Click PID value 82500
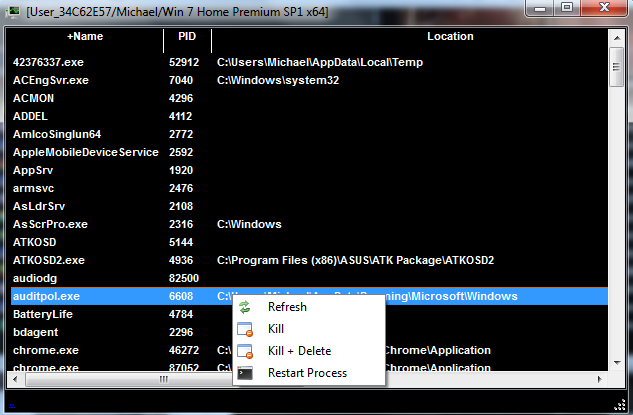Screen dimensions: 633x415 (184, 279)
